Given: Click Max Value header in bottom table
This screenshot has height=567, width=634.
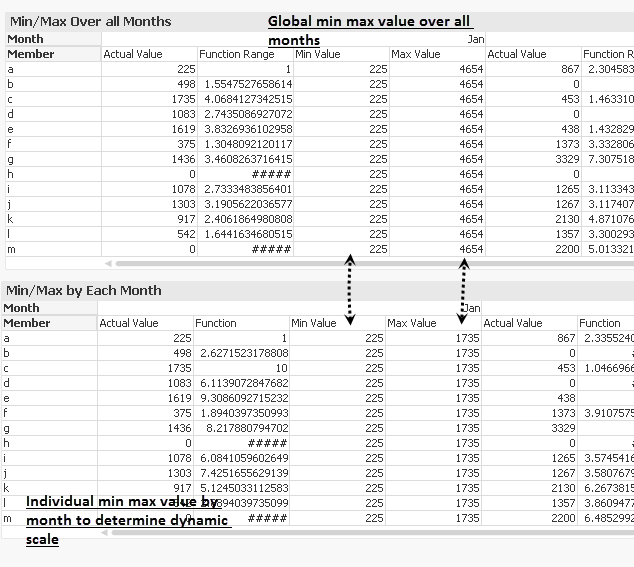Looking at the screenshot, I should [x=412, y=323].
